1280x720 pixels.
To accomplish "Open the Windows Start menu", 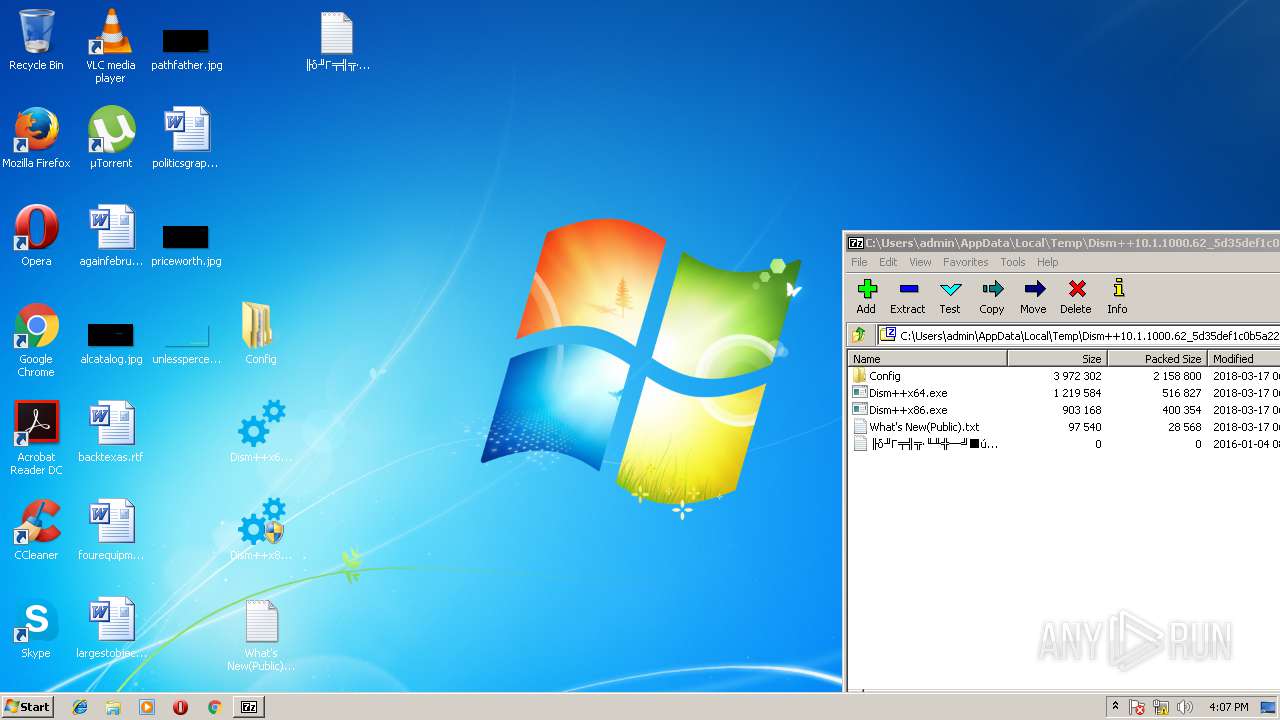I will coord(27,707).
